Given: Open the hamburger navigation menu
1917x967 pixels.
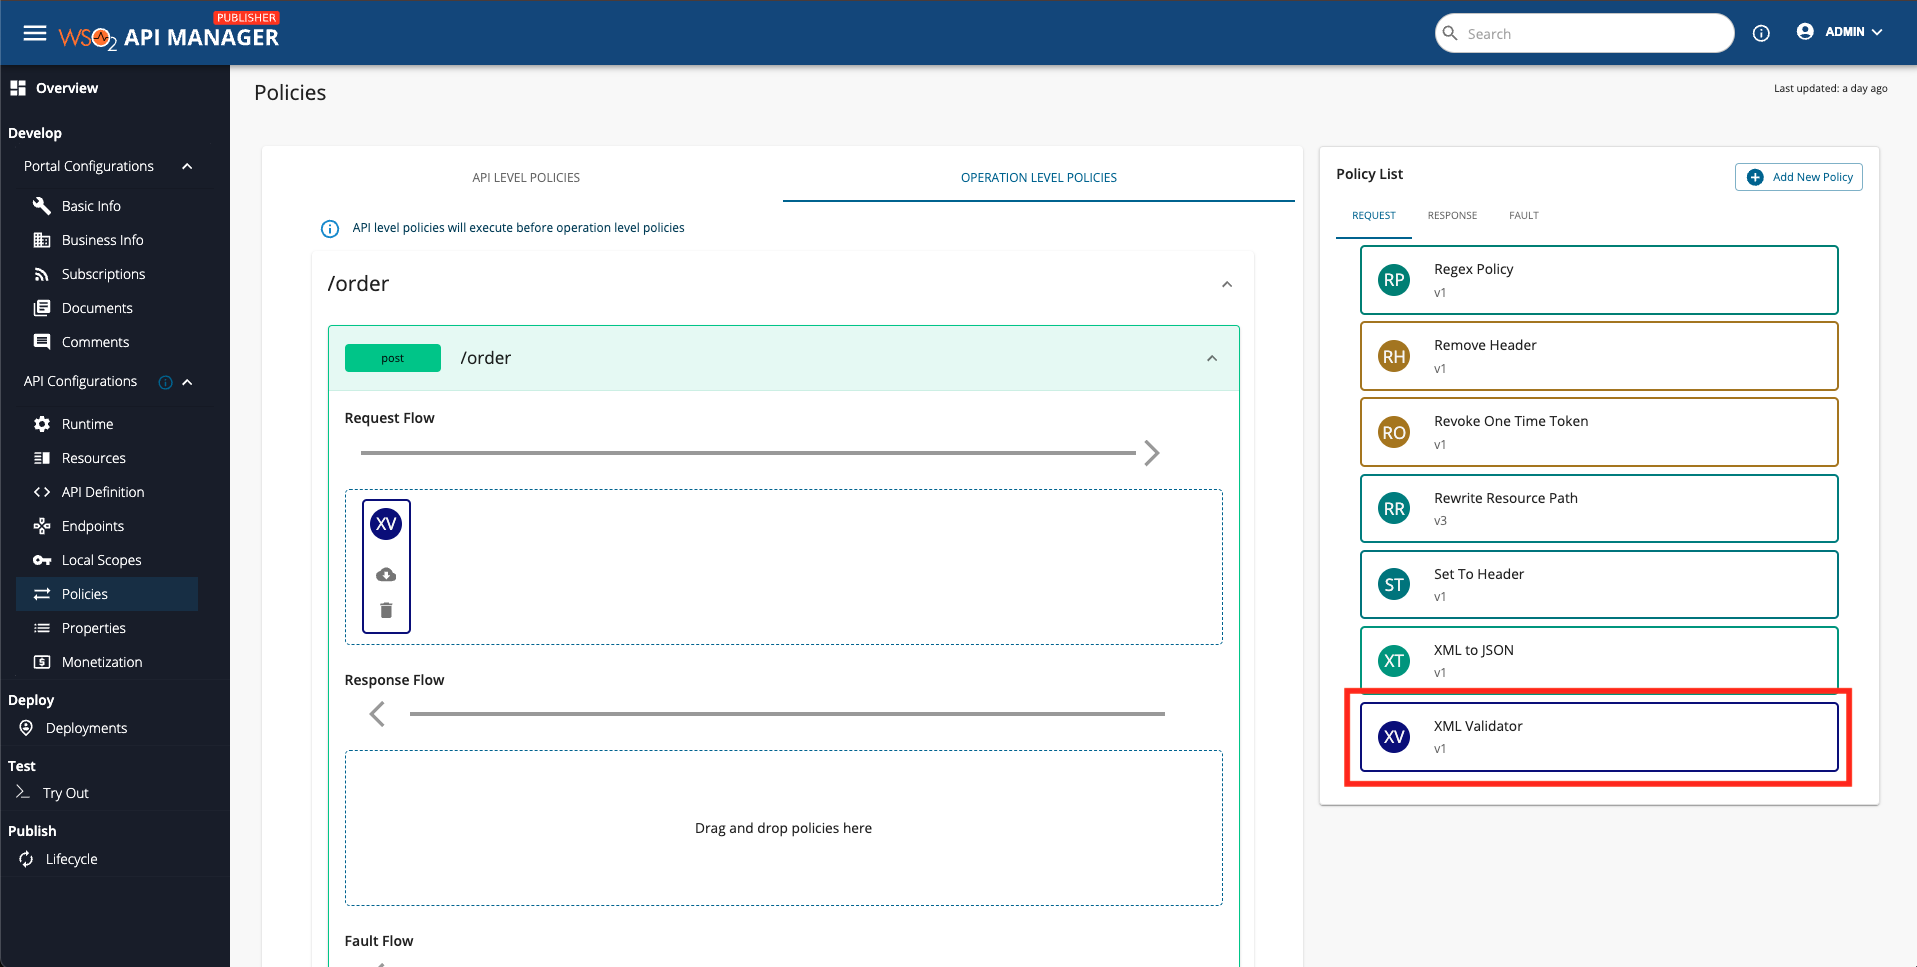Looking at the screenshot, I should tap(35, 34).
